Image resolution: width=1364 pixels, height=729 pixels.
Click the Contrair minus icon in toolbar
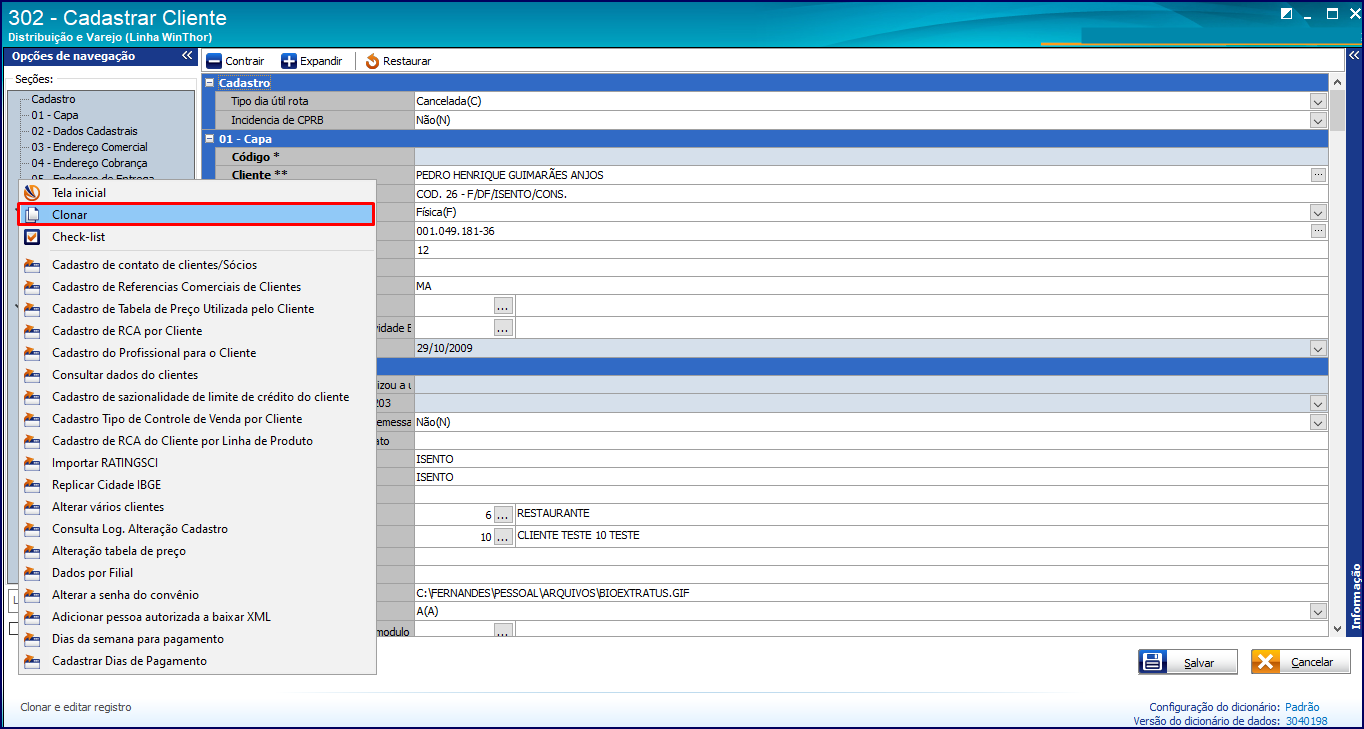point(213,61)
